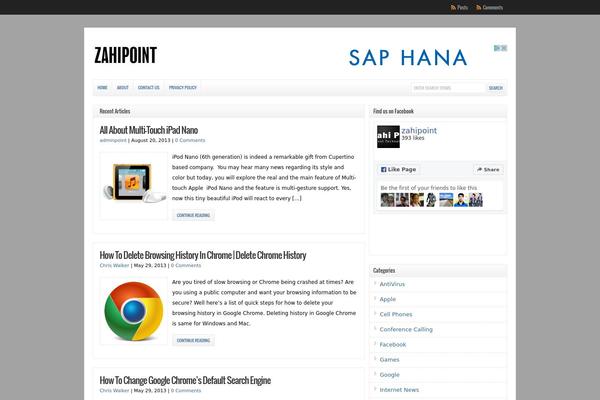Open 0 Comments on Default Search Engine post
The height and width of the screenshot is (400, 600).
coord(186,390)
